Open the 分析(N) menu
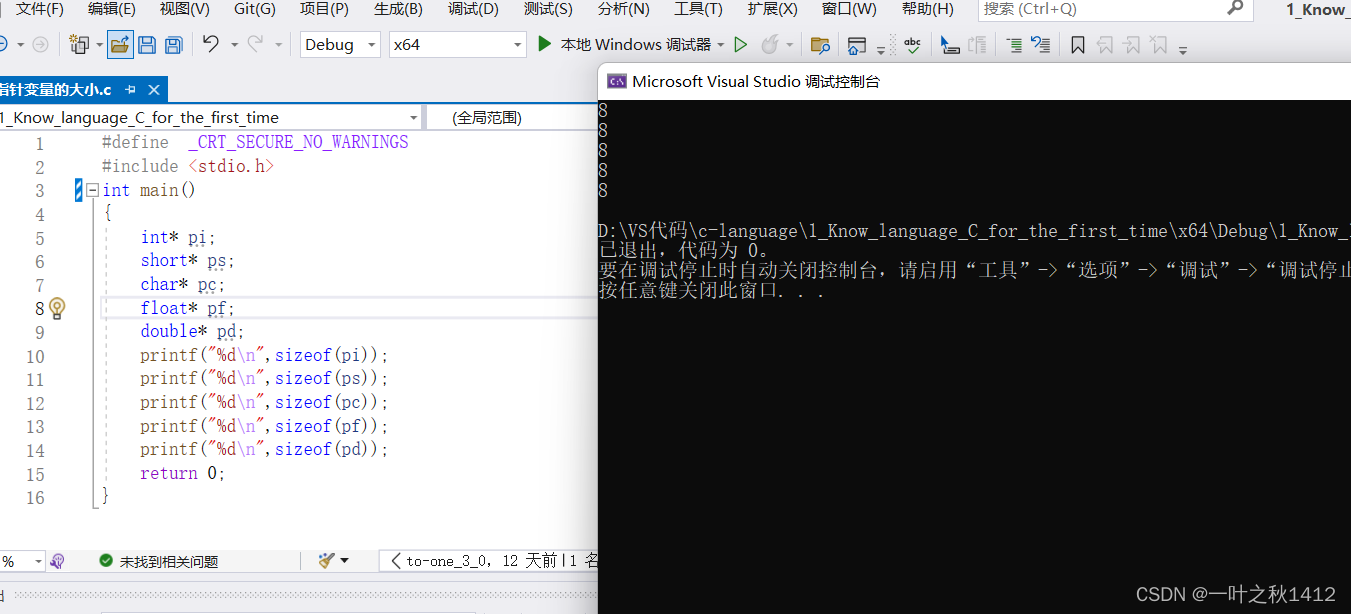This screenshot has width=1351, height=614. pyautogui.click(x=623, y=9)
